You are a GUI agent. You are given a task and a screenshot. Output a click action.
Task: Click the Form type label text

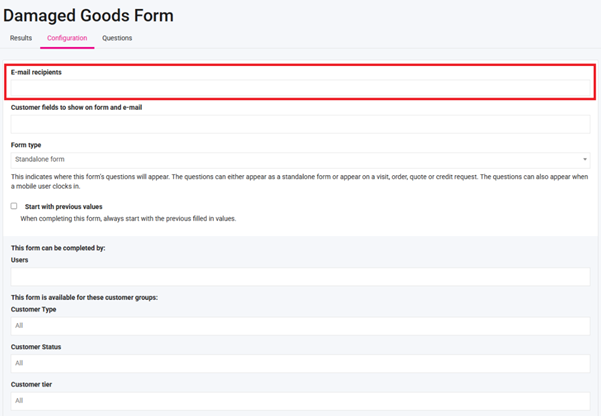point(26,144)
